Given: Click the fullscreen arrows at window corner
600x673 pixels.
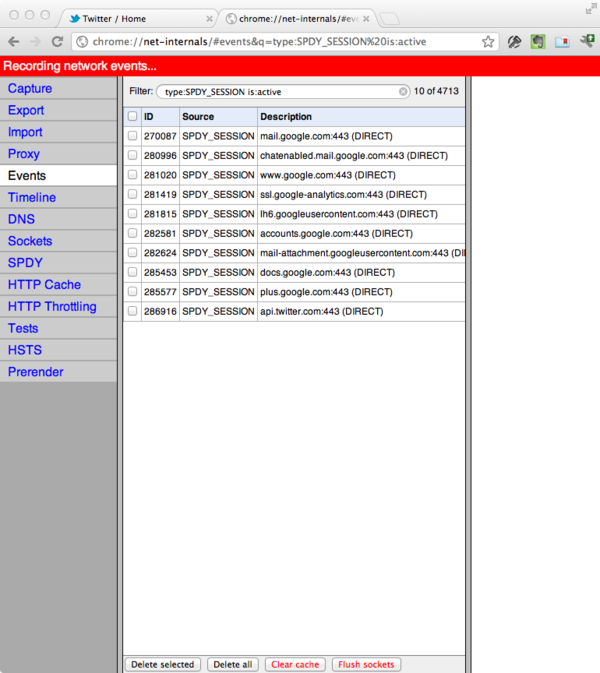Looking at the screenshot, I should pyautogui.click(x=591, y=9).
